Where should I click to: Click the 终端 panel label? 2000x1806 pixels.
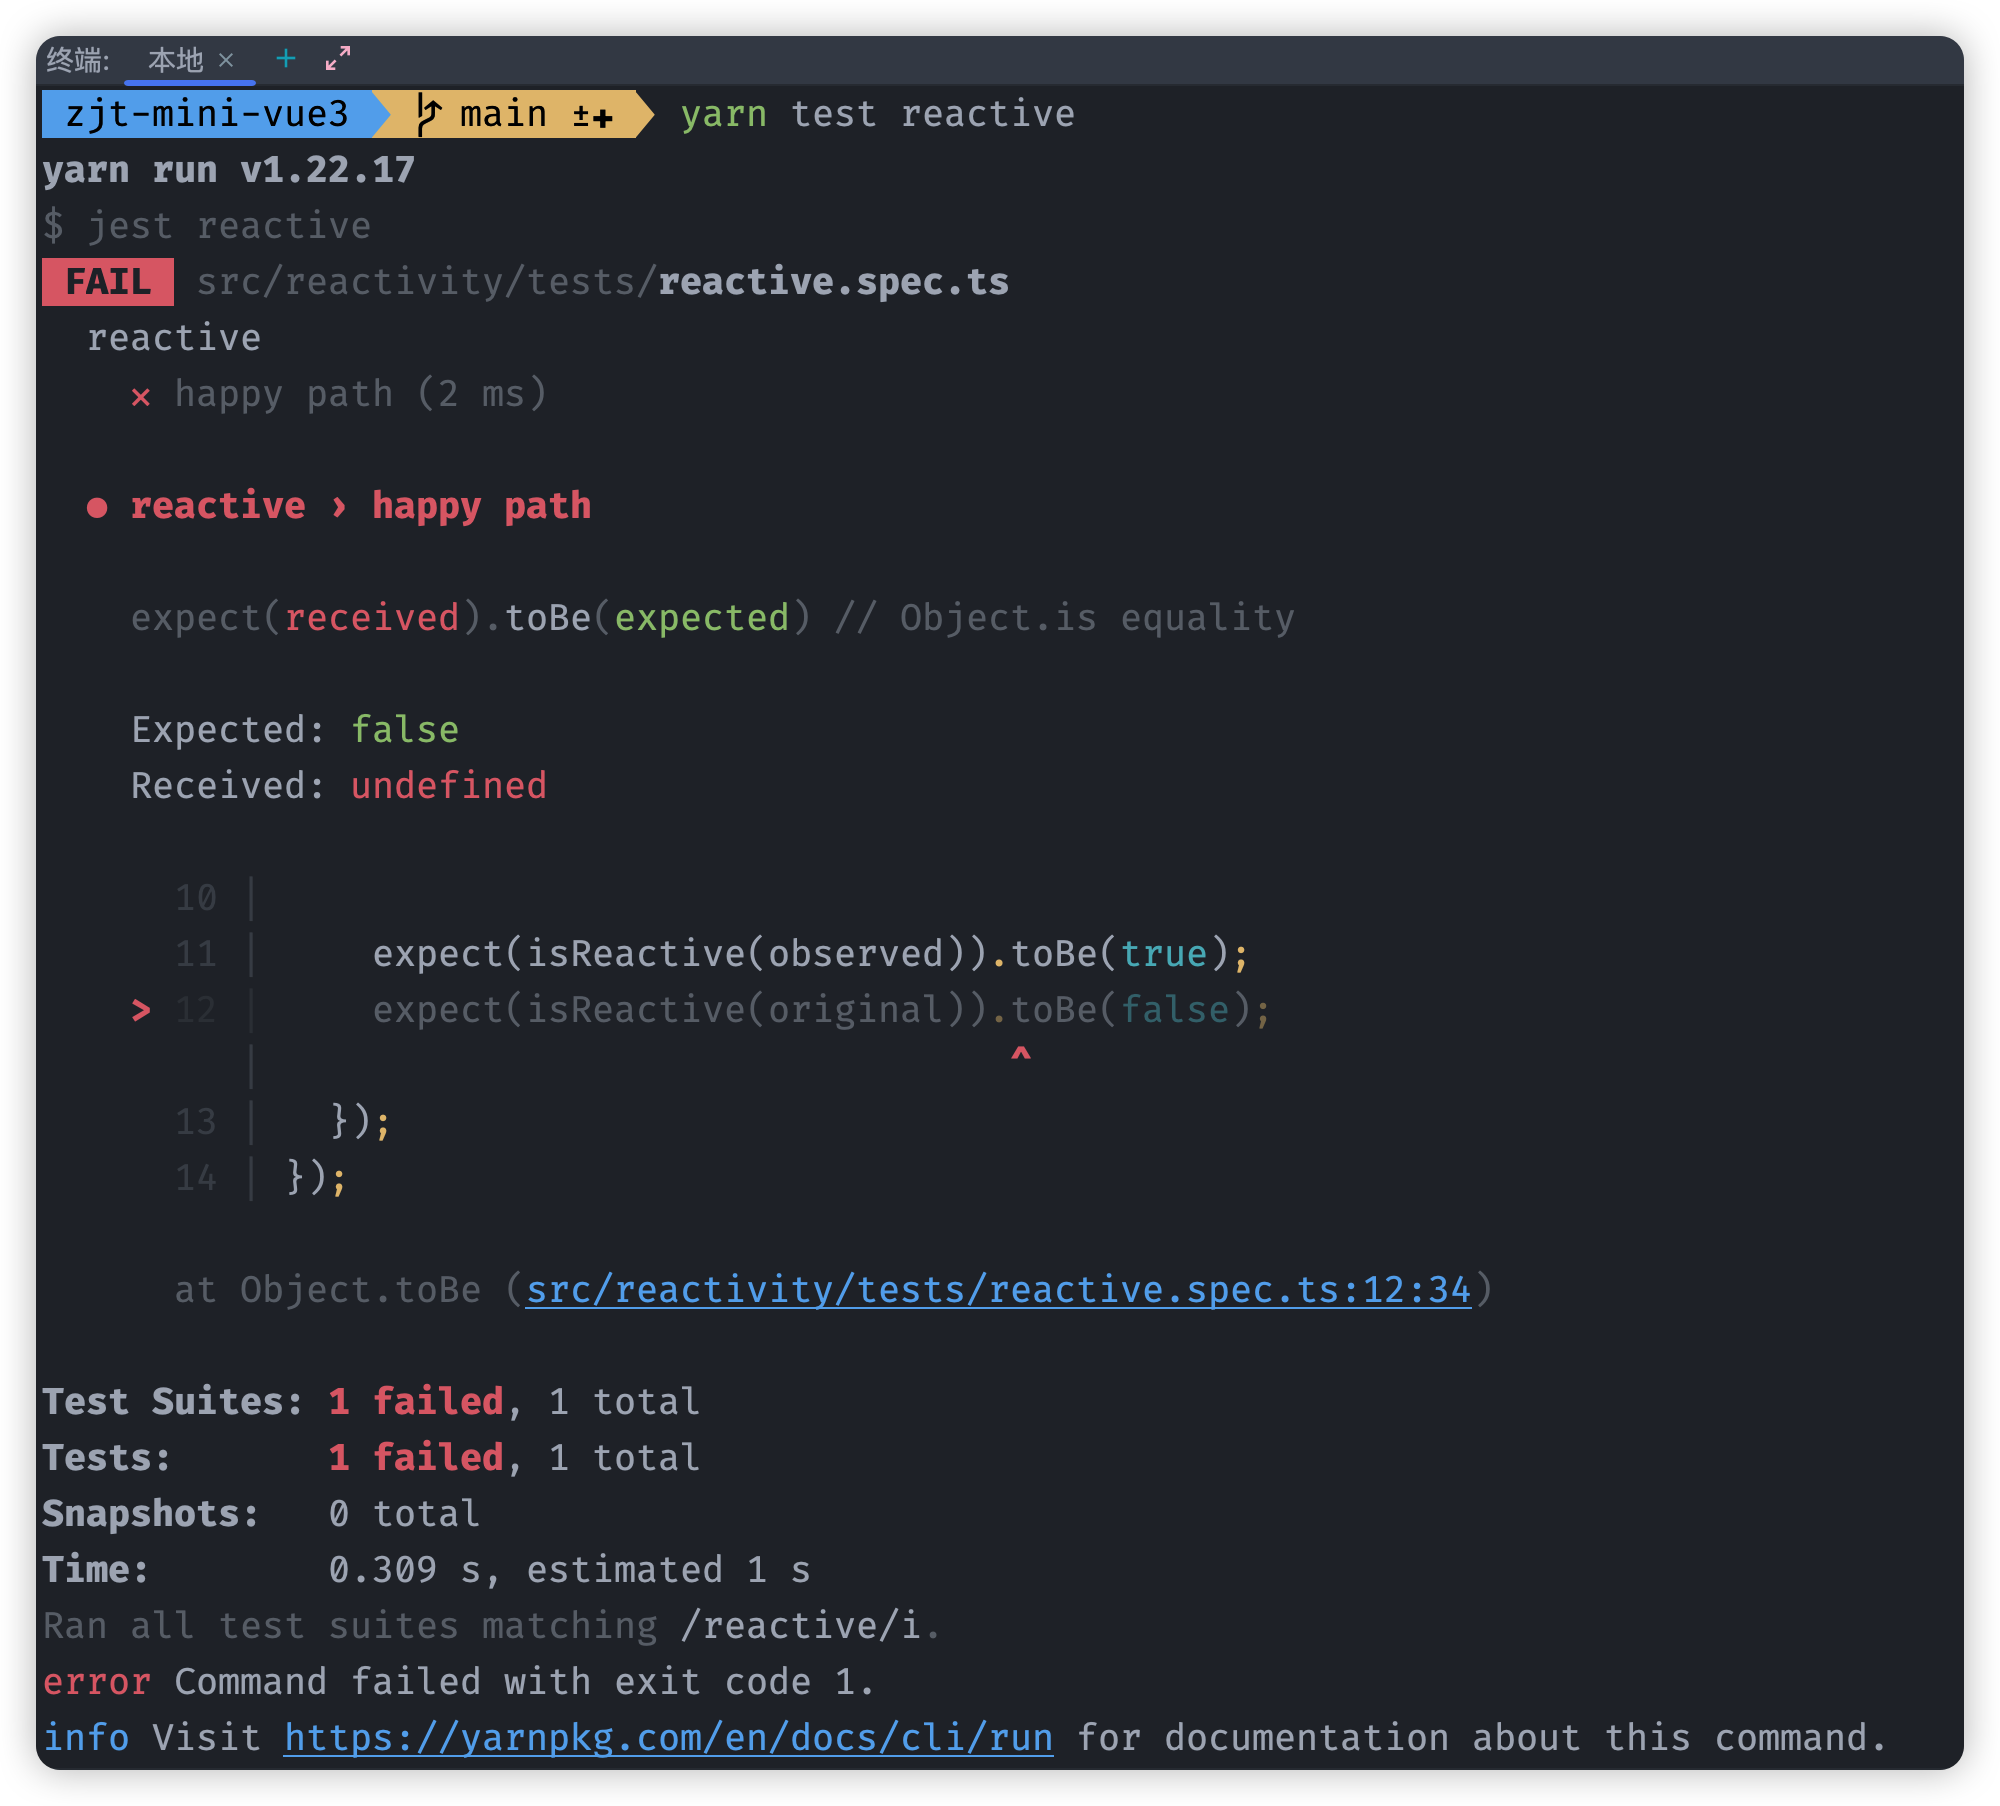pyautogui.click(x=77, y=60)
